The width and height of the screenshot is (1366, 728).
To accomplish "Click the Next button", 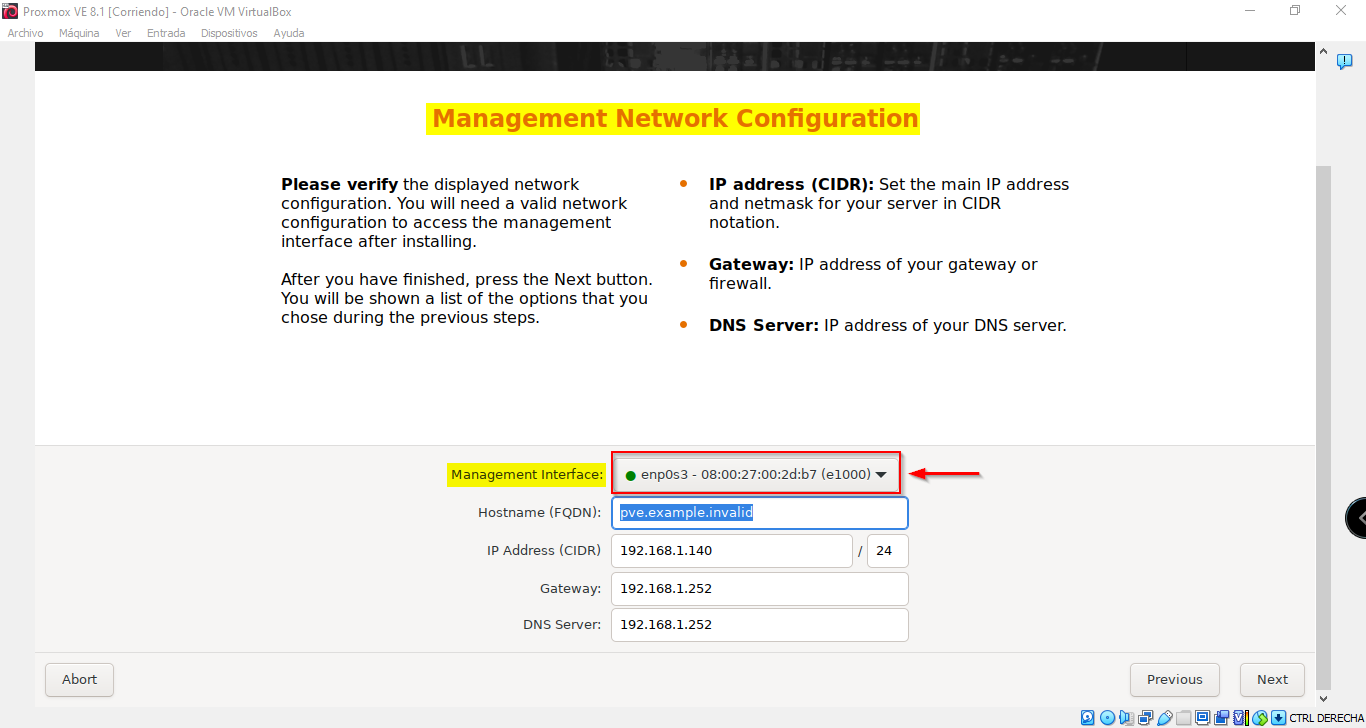I will (x=1272, y=680).
